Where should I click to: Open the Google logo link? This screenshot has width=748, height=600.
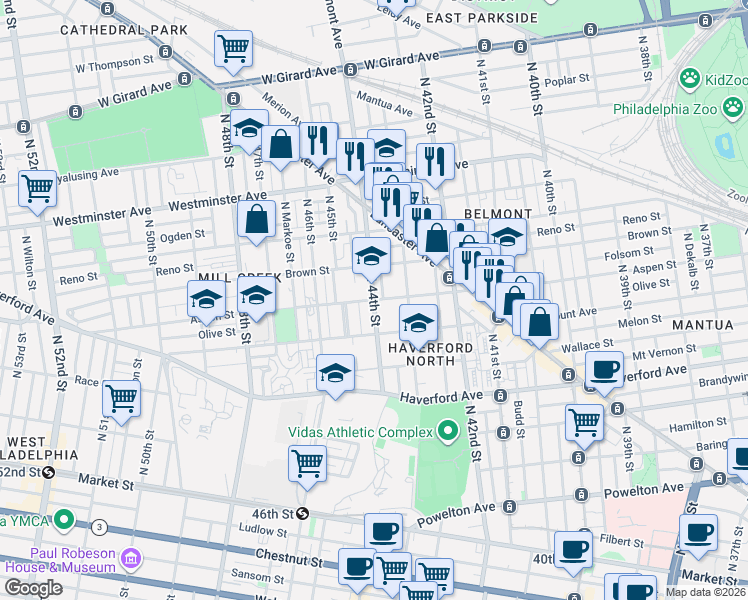tap(34, 588)
